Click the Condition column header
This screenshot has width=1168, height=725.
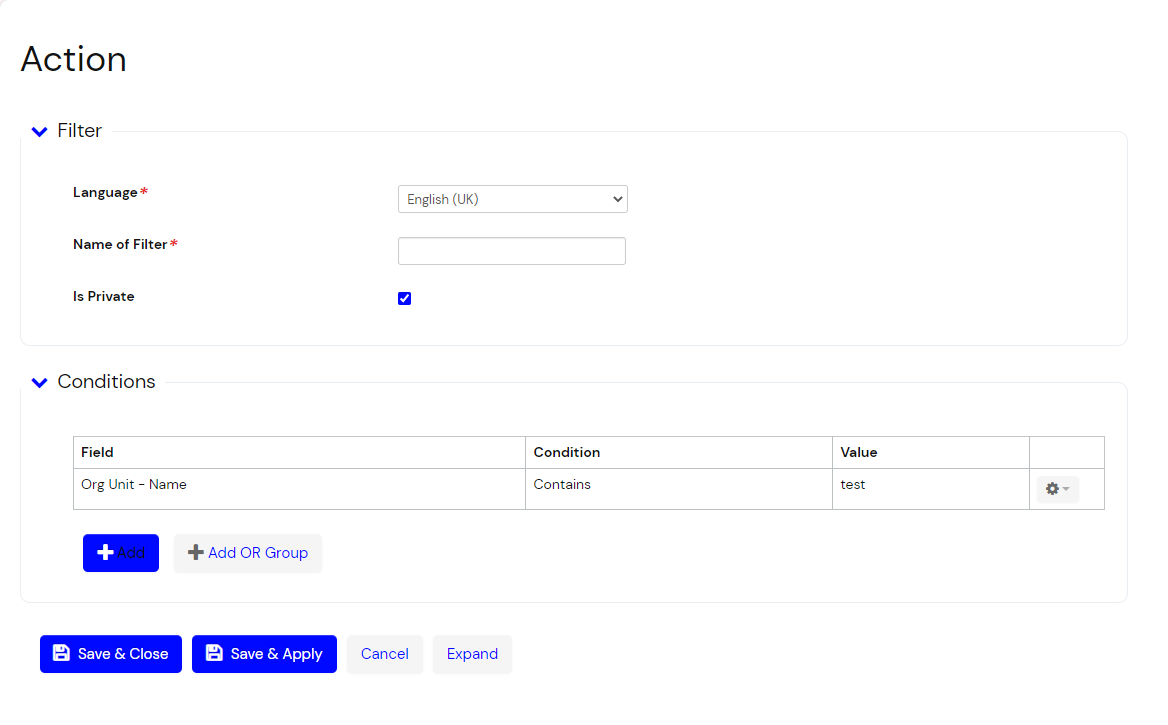567,452
